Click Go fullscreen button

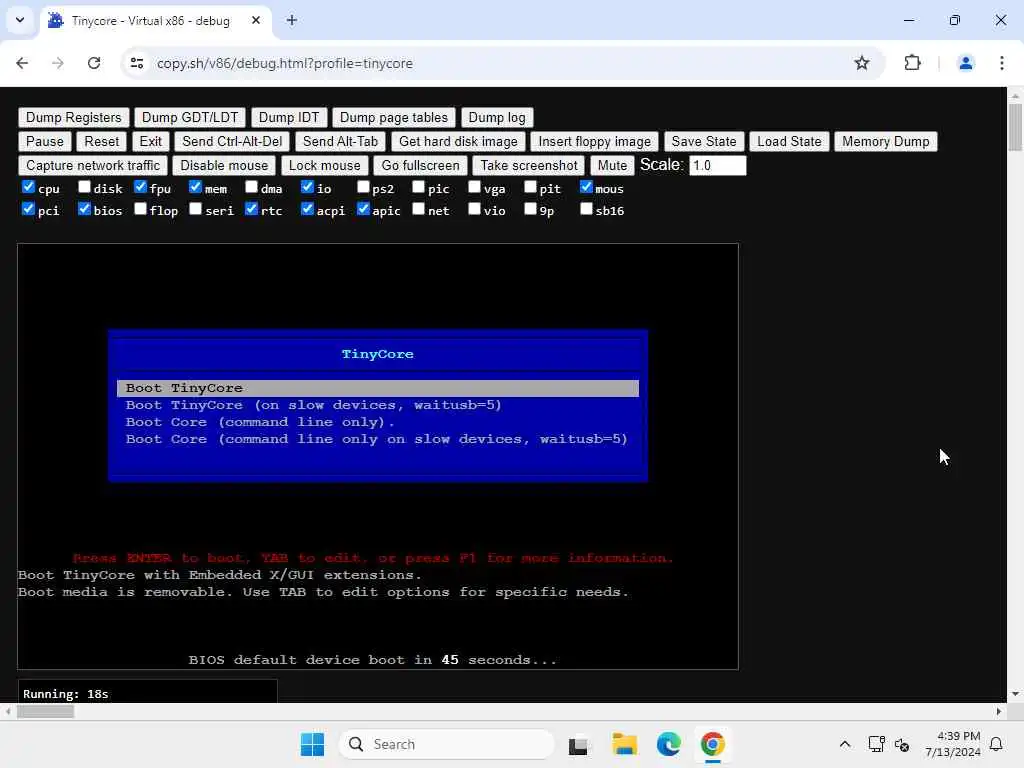click(421, 166)
